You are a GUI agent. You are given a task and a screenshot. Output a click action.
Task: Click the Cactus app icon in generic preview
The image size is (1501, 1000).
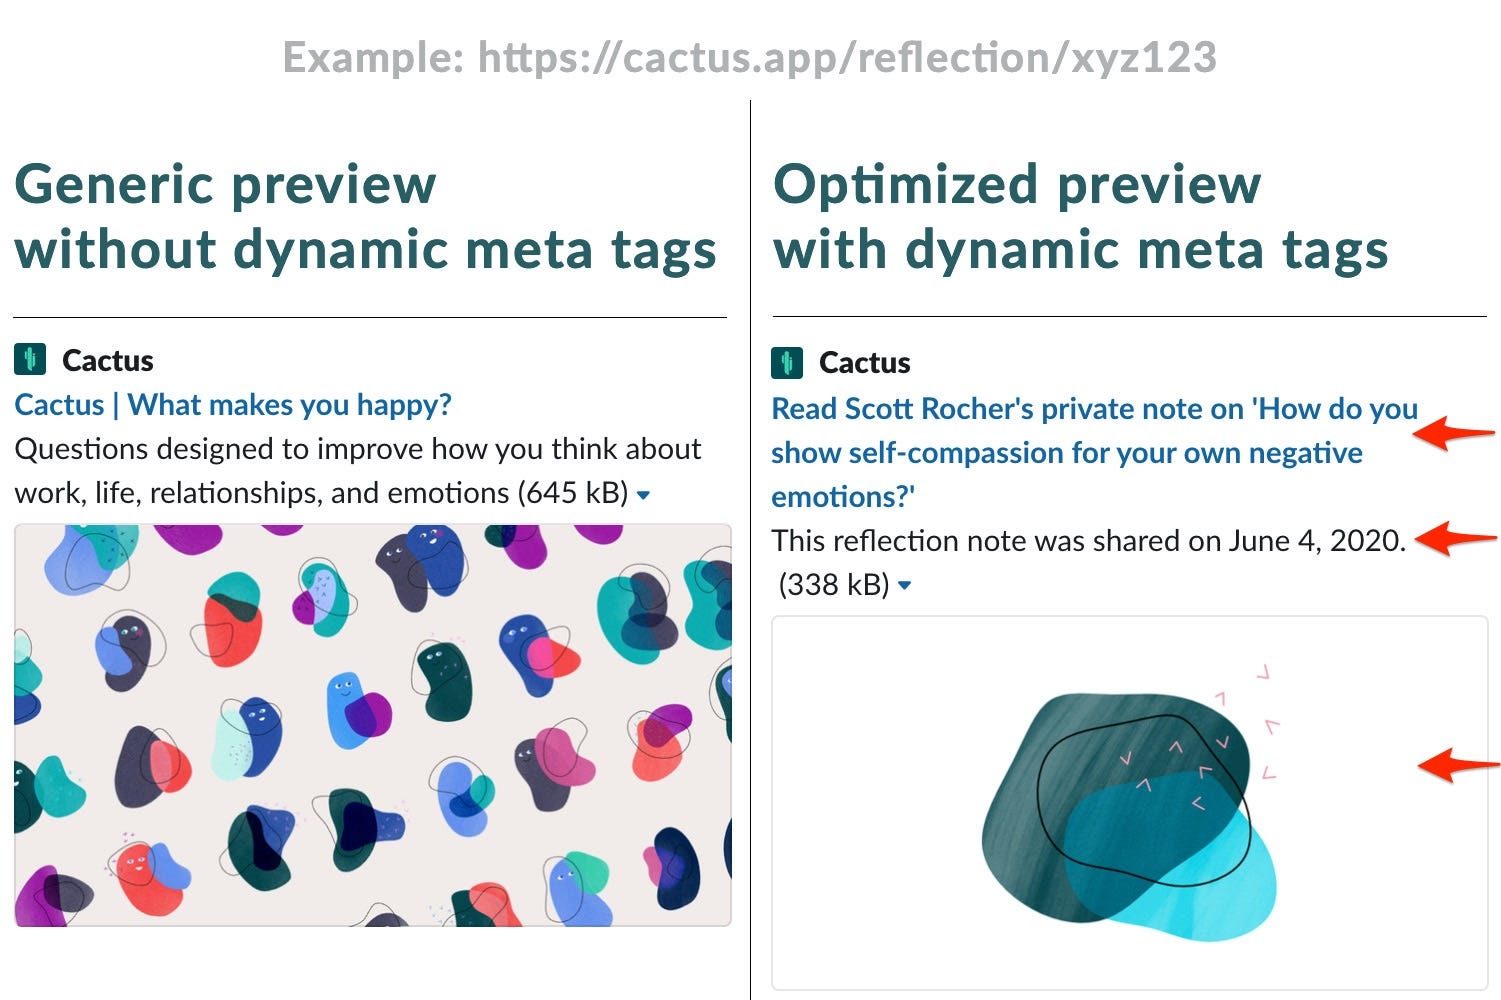[x=30, y=359]
